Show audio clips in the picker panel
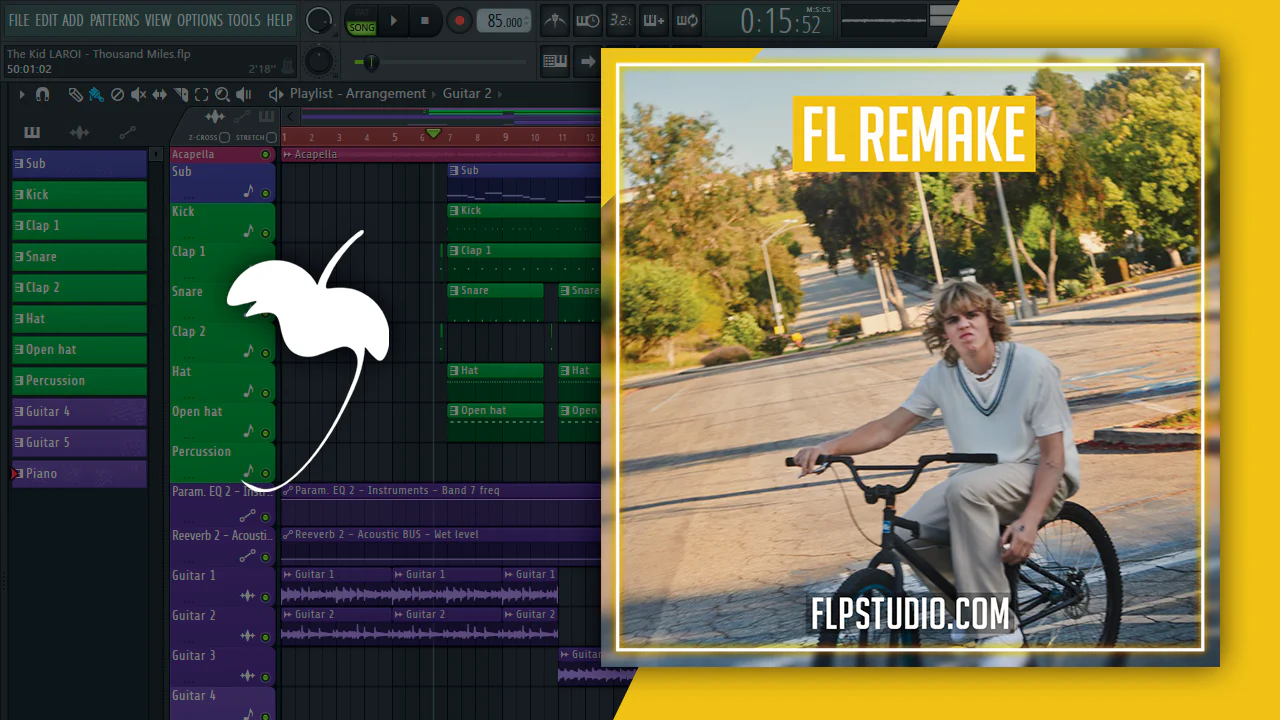1280x720 pixels. point(80,132)
